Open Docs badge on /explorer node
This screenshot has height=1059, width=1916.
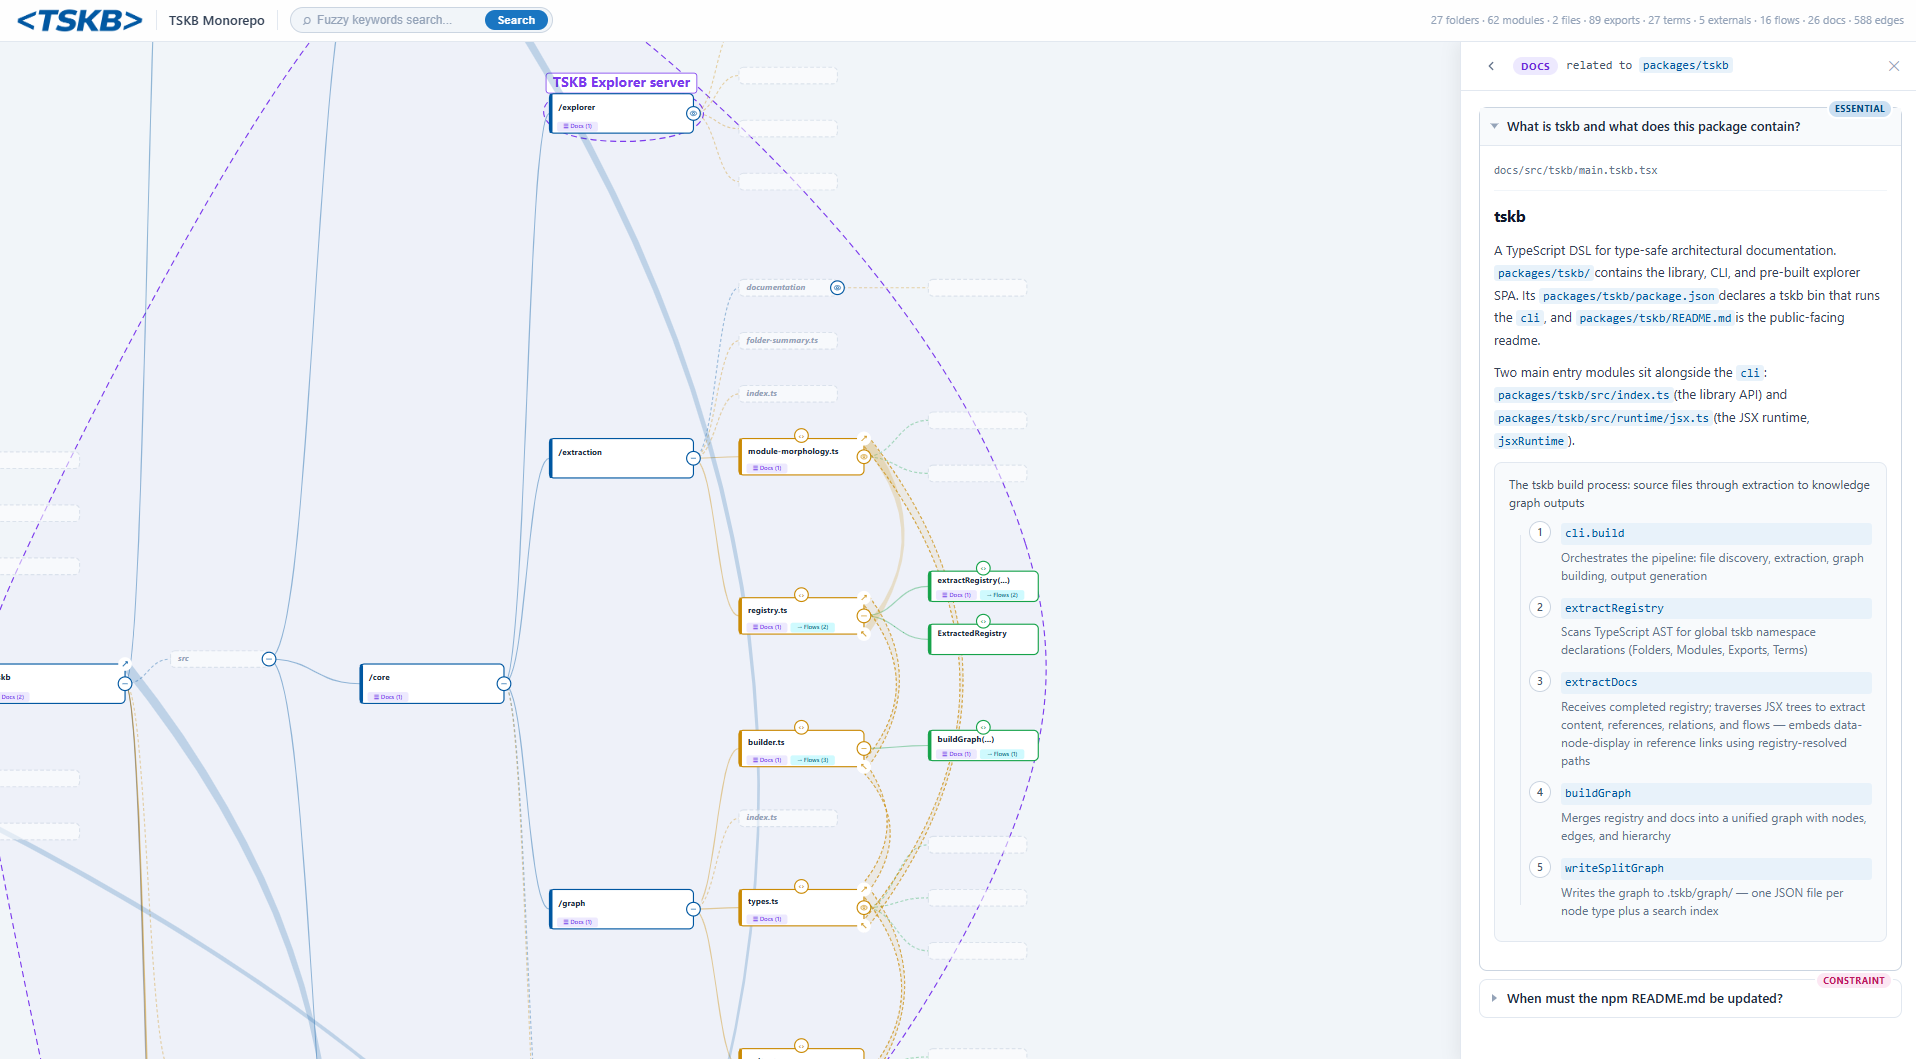(578, 126)
